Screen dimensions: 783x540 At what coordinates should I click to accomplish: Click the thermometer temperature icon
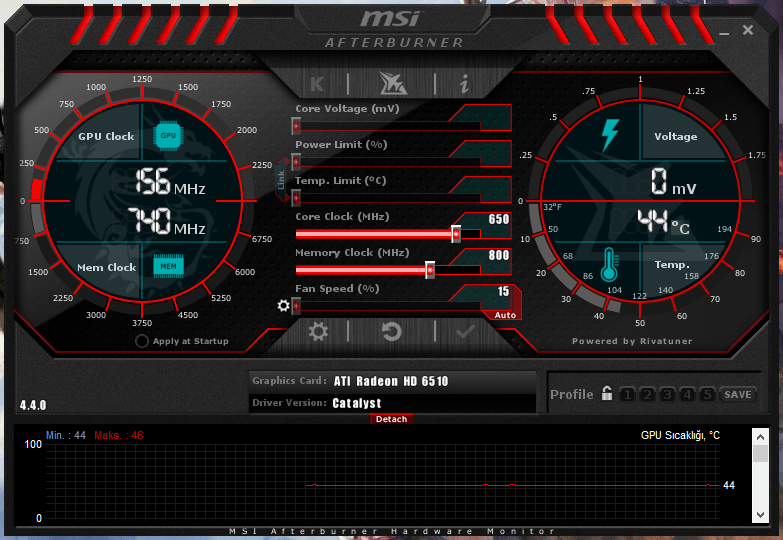click(x=609, y=264)
